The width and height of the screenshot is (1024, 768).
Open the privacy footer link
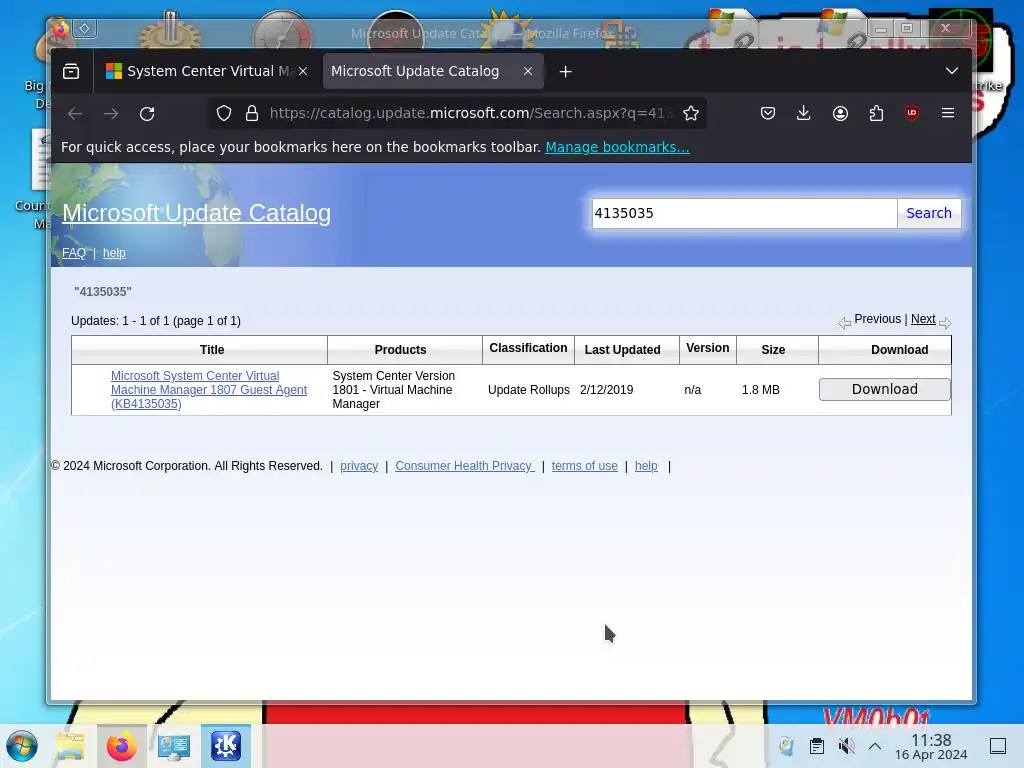[x=359, y=466]
